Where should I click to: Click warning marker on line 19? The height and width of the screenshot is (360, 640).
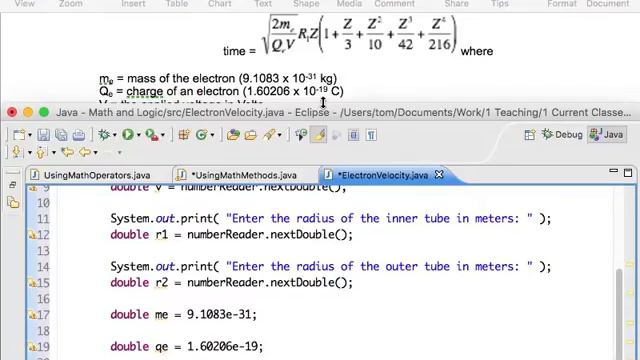(32, 347)
